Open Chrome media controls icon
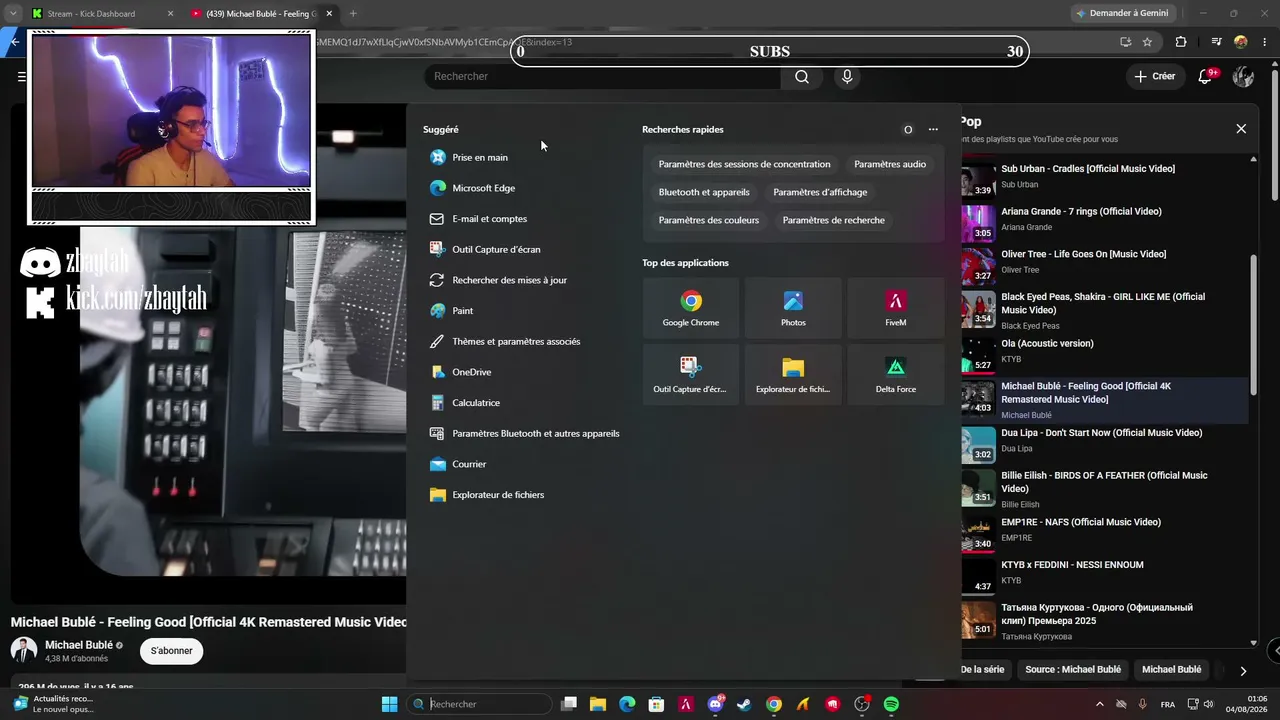Viewport: 1280px width, 720px height. pos(1216,42)
